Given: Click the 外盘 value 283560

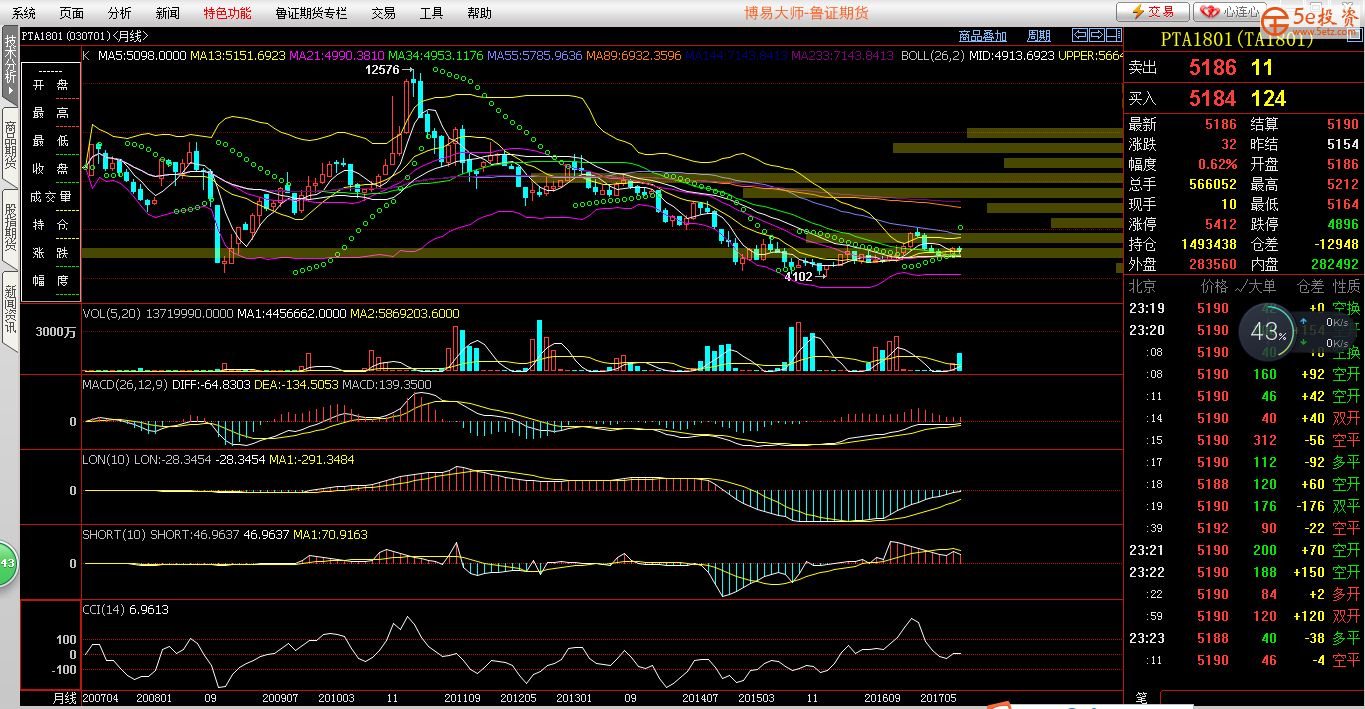Looking at the screenshot, I should (1212, 264).
